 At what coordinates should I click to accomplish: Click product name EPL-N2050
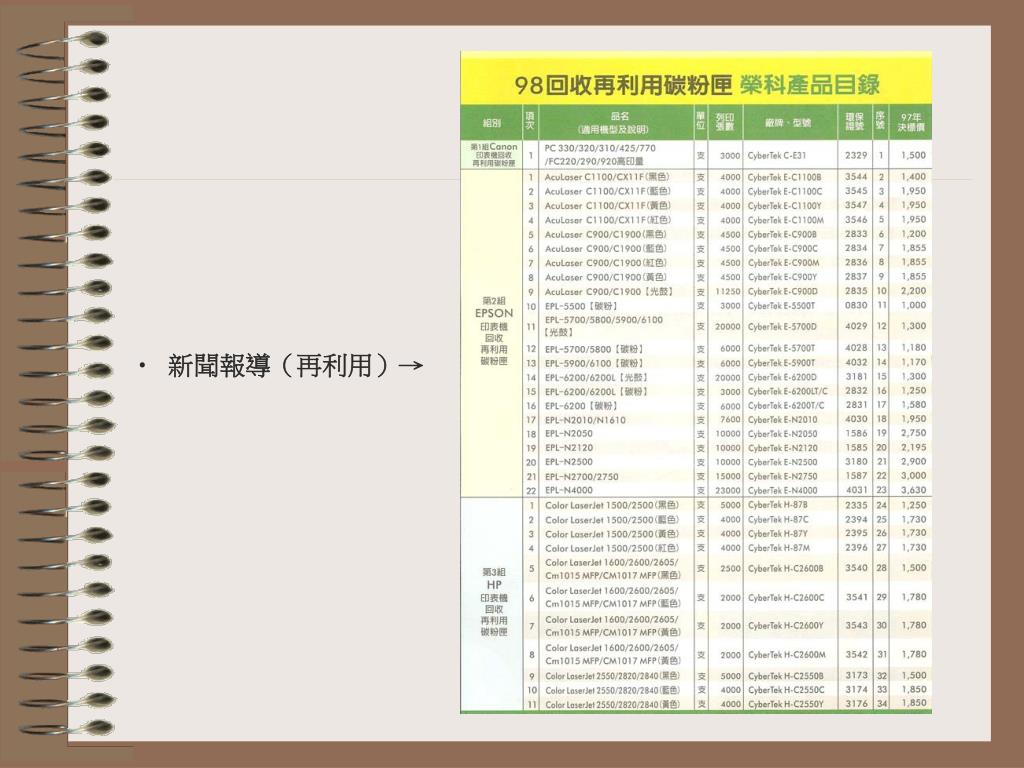click(569, 434)
